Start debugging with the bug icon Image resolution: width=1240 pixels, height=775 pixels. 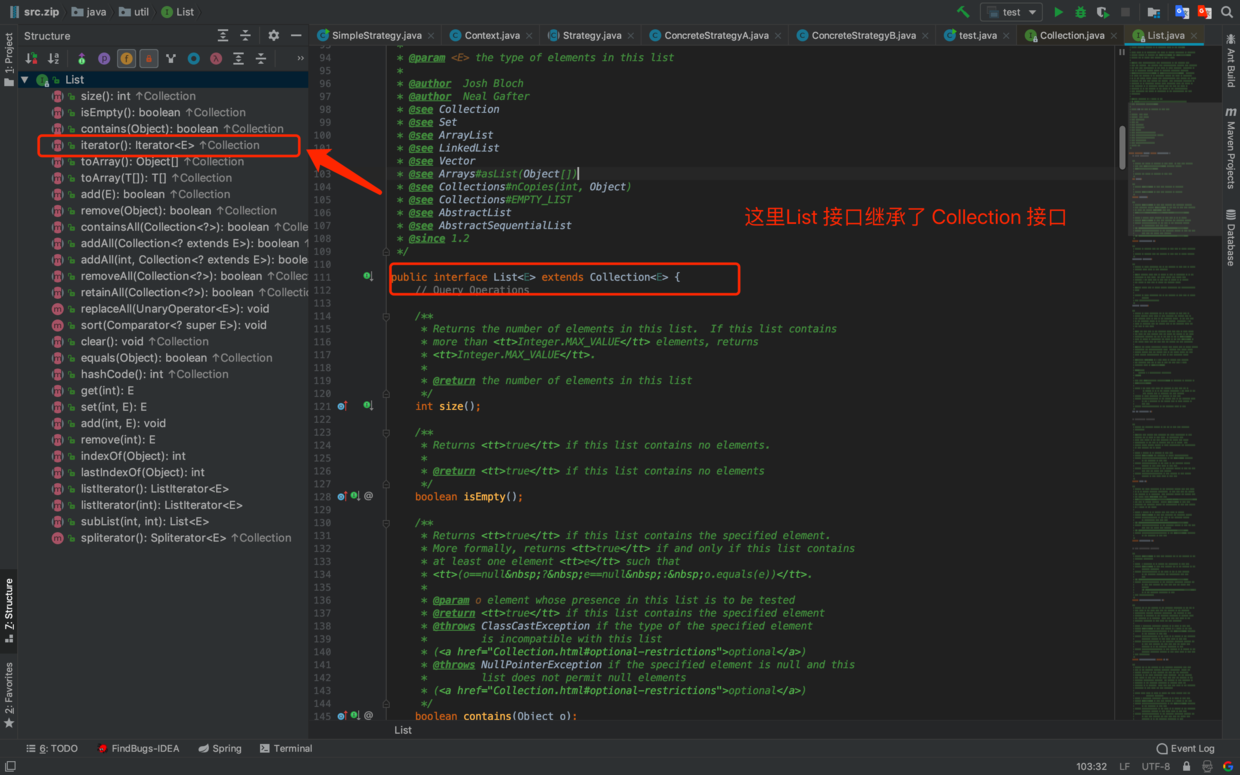tap(1080, 12)
